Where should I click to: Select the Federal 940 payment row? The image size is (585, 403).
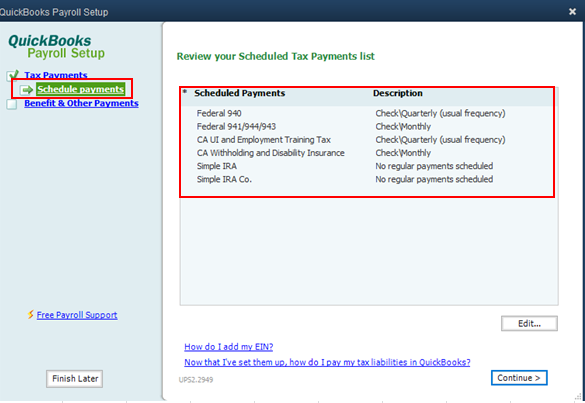coord(367,113)
